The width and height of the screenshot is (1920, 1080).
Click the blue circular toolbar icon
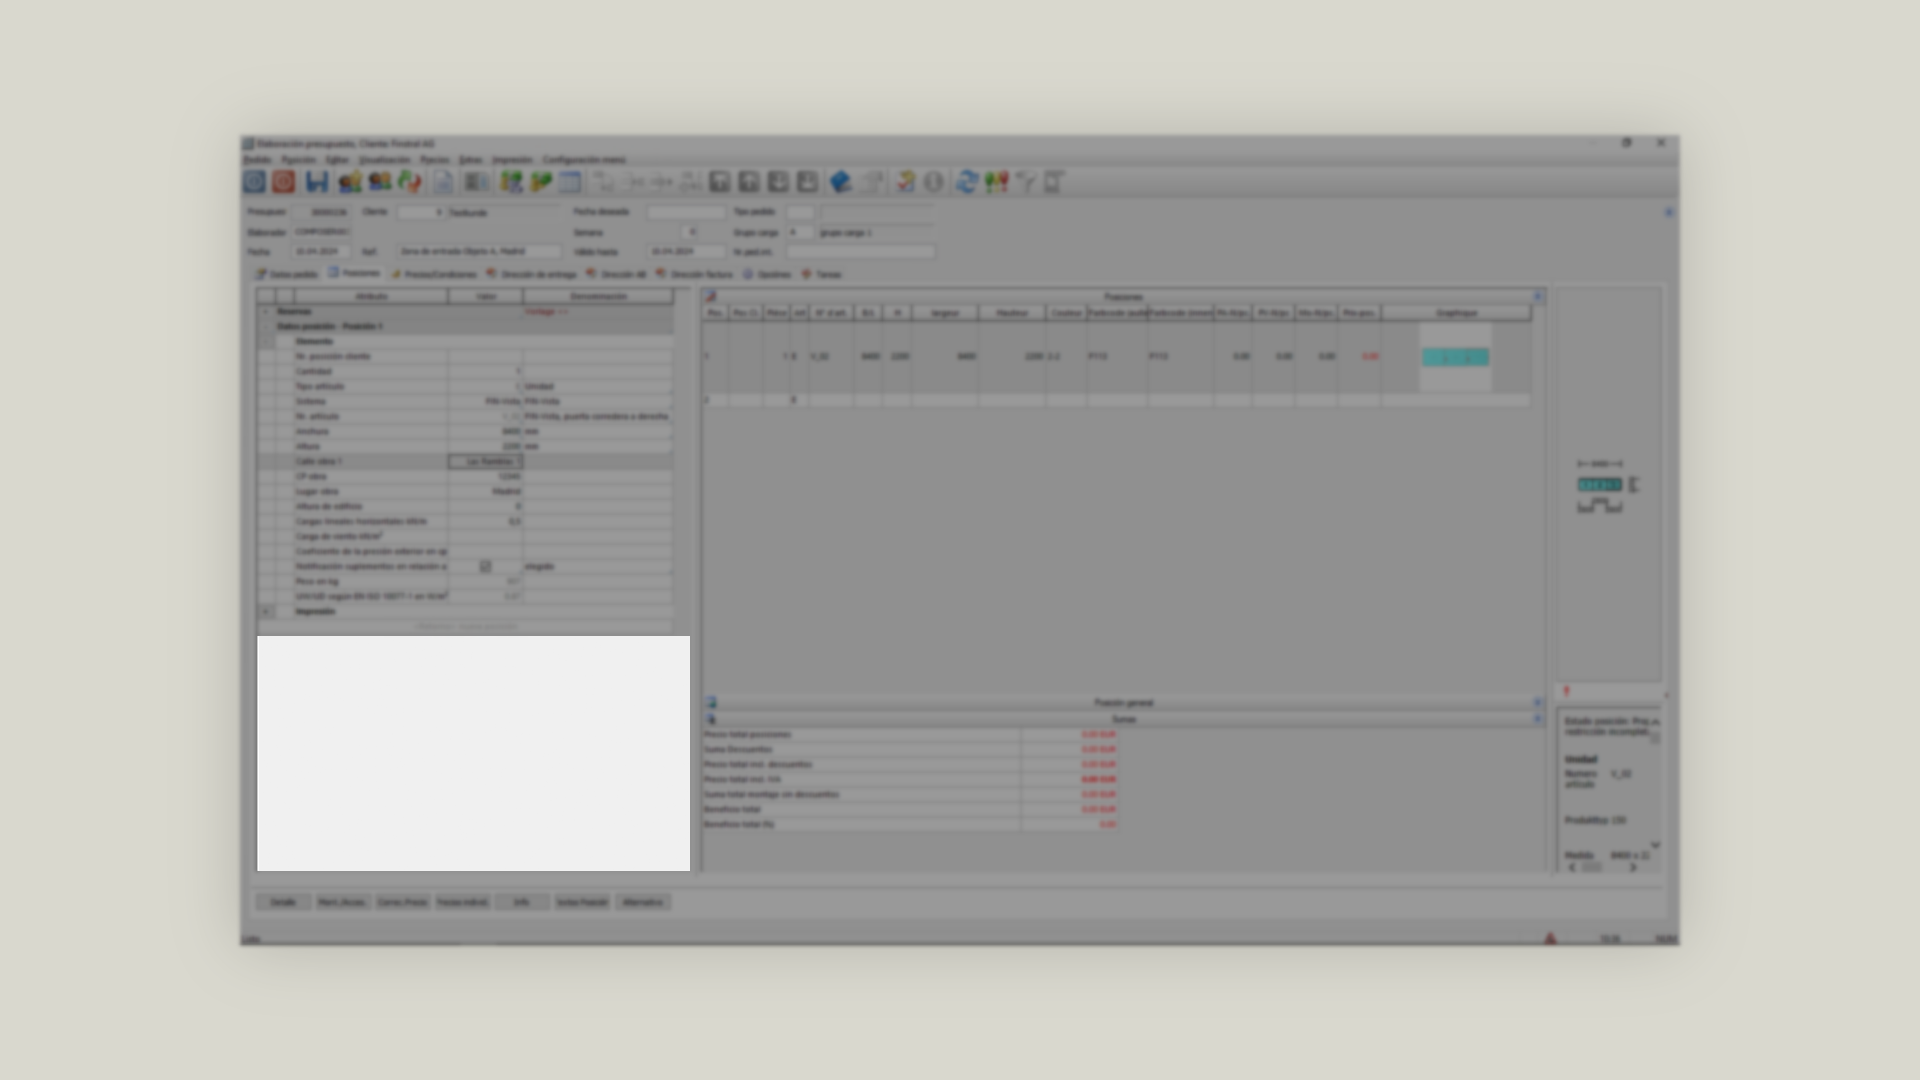click(254, 182)
